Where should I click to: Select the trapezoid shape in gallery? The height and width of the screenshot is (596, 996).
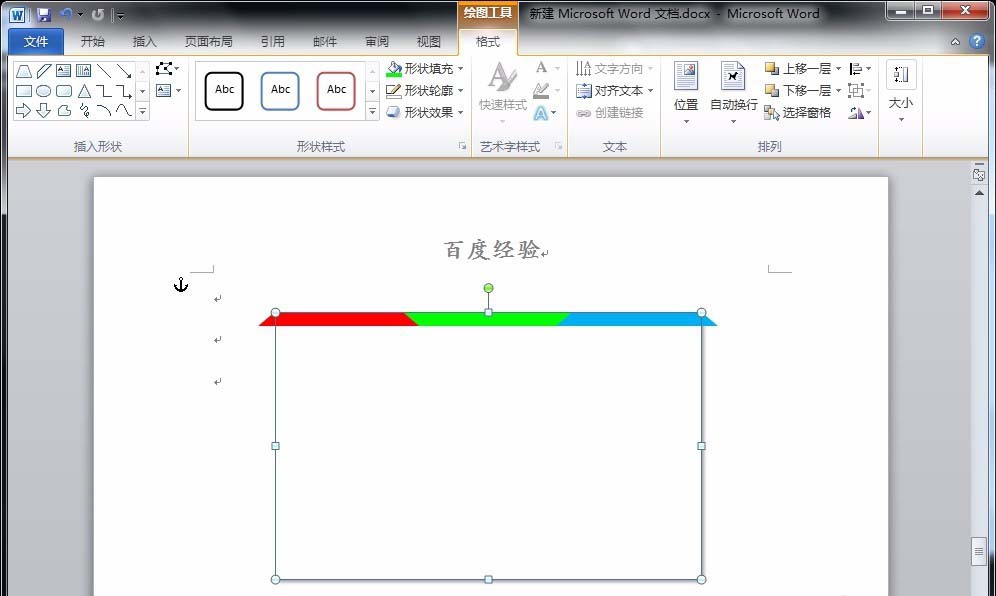click(x=24, y=71)
